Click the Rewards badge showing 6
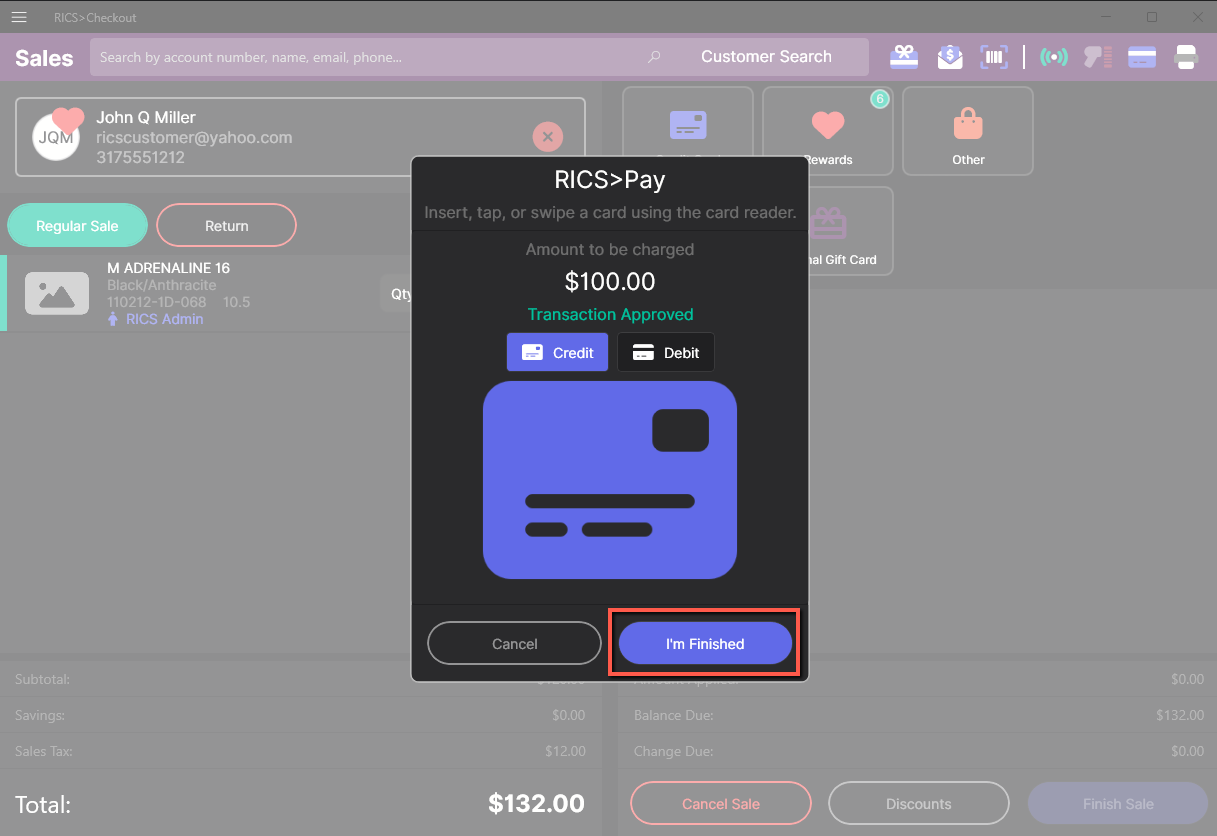 coord(879,99)
